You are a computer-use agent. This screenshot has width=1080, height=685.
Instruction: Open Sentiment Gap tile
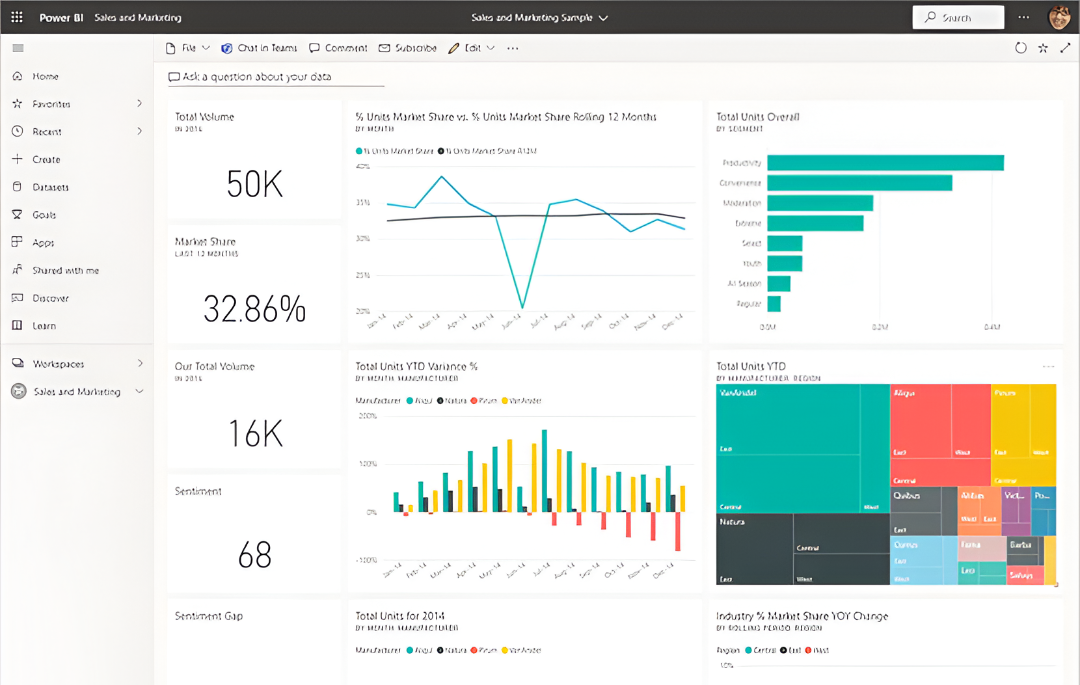click(254, 642)
